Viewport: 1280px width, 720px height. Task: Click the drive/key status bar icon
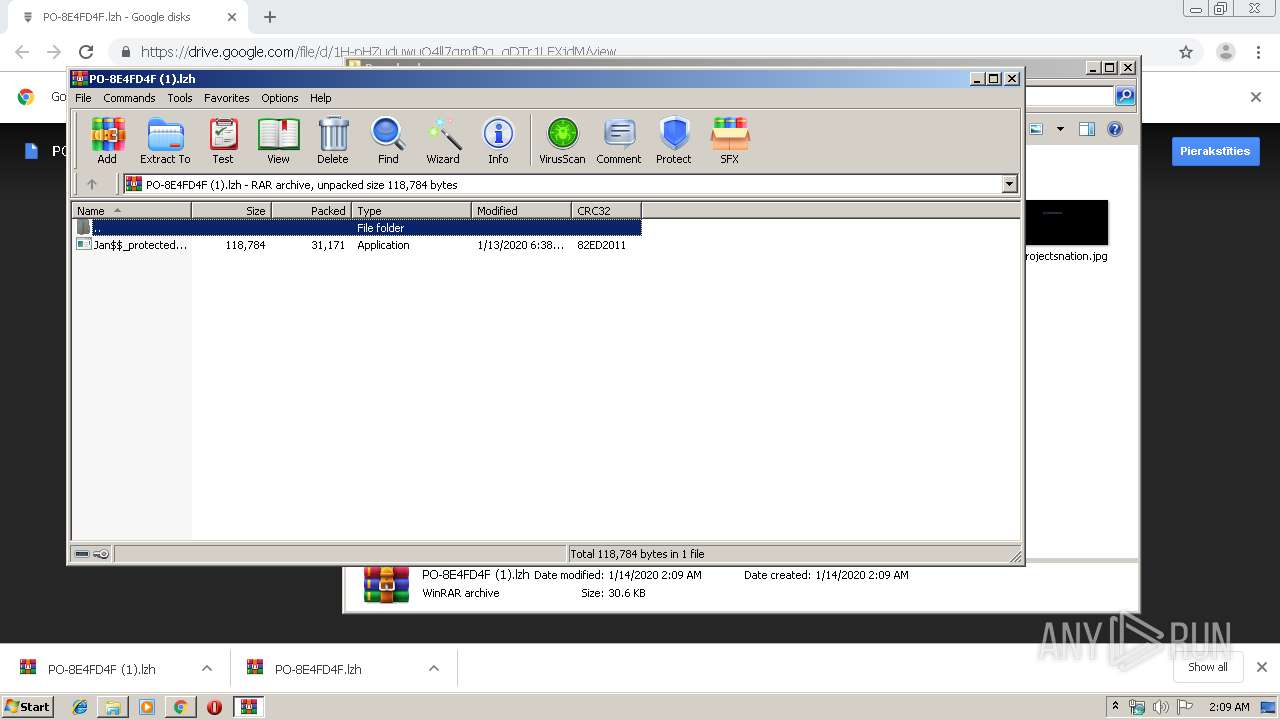pyautogui.click(x=92, y=554)
